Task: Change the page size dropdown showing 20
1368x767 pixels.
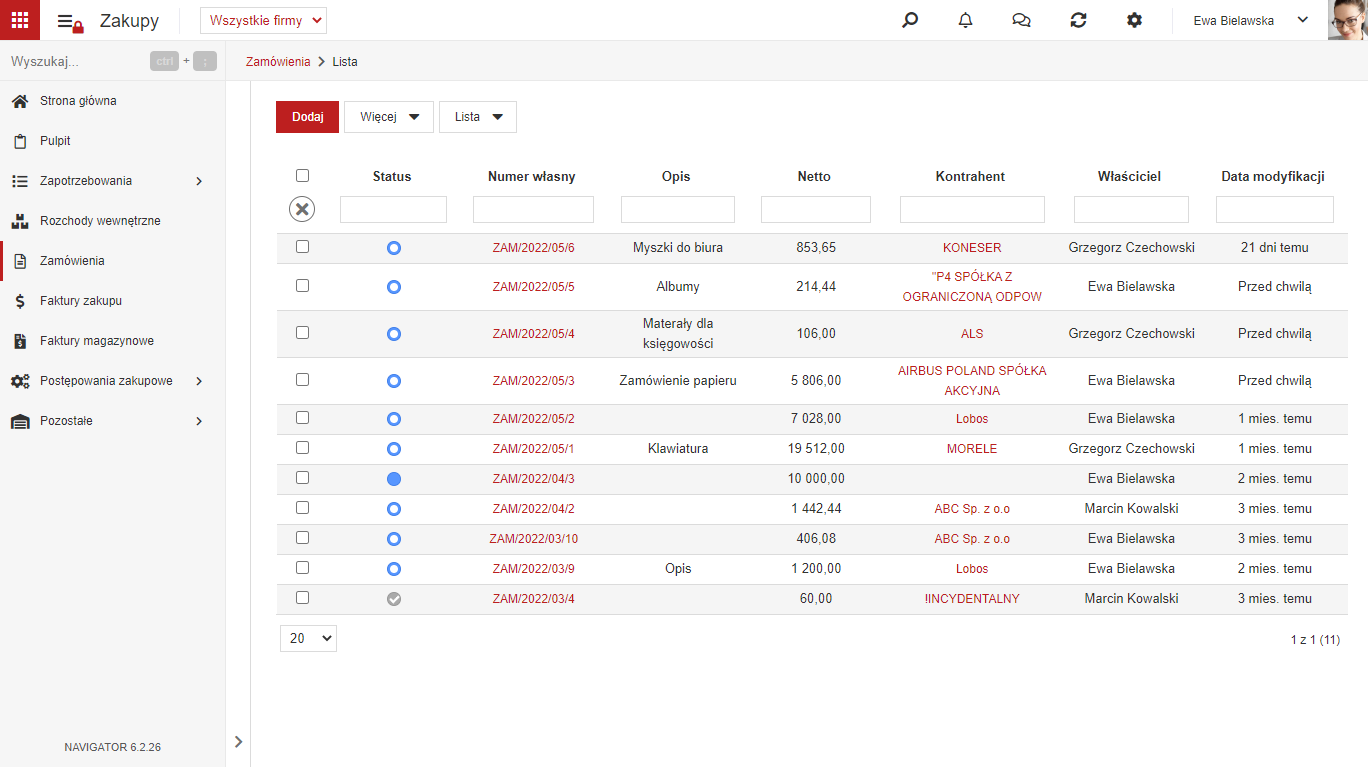Action: [x=308, y=638]
